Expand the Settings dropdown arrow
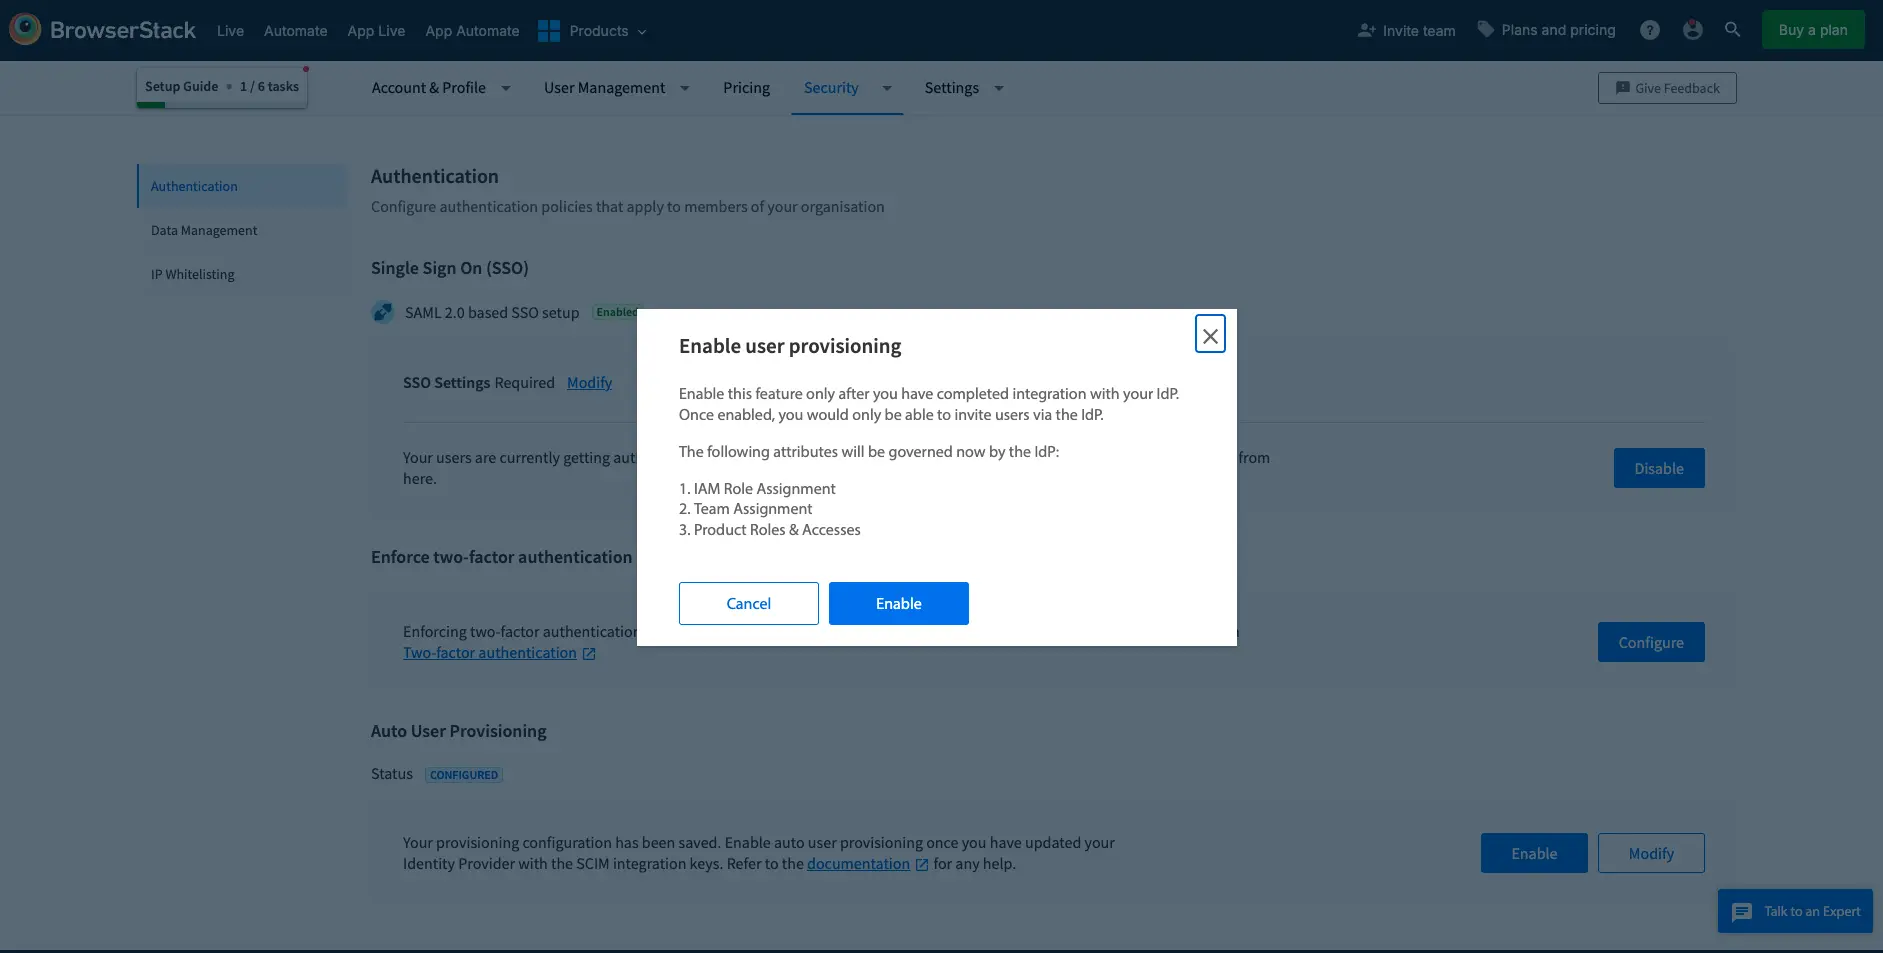This screenshot has height=953, width=1883. click(x=999, y=88)
